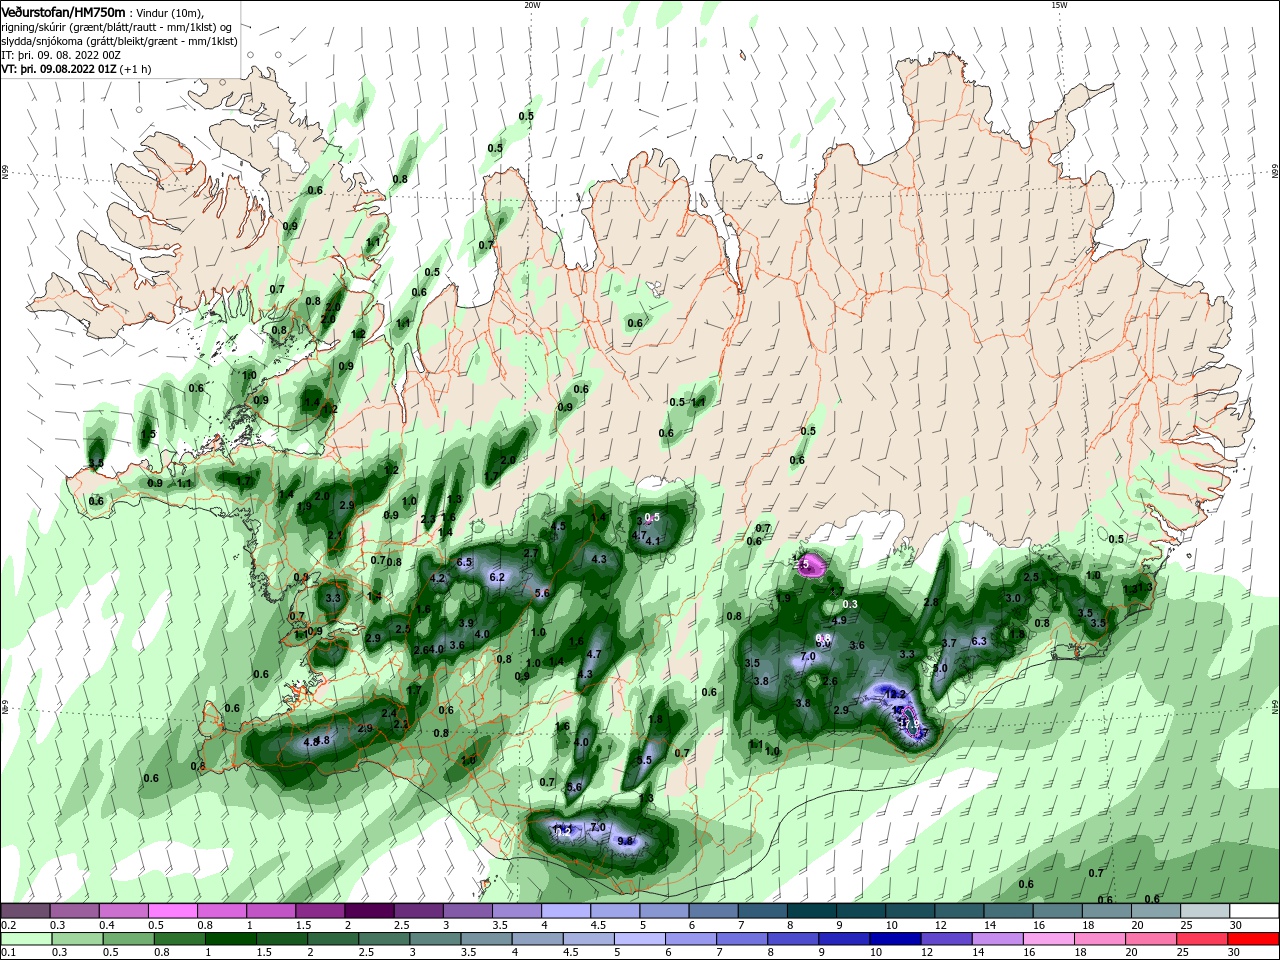This screenshot has width=1280, height=960.
Task: Select the light gray 25 snow legend swatch
Action: pyautogui.click(x=1206, y=911)
